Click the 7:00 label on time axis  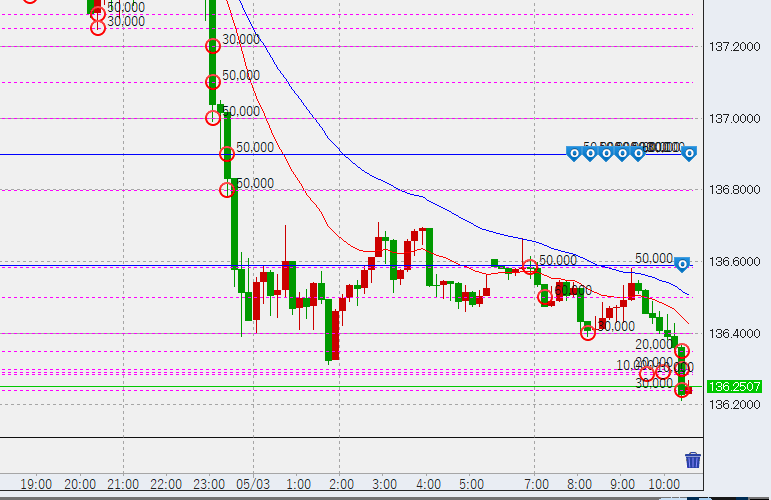(536, 484)
